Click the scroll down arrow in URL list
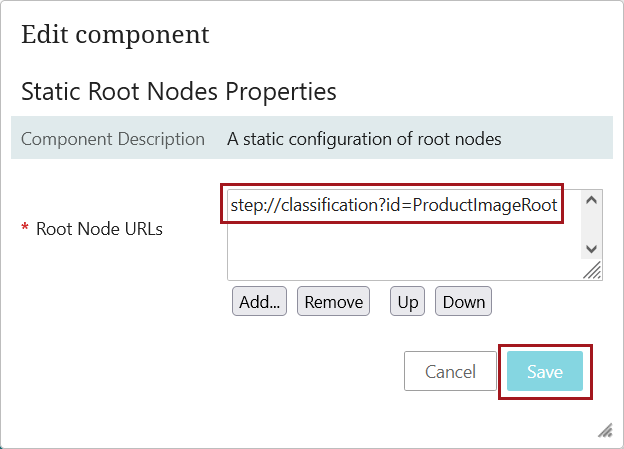The image size is (624, 449). pos(591,249)
